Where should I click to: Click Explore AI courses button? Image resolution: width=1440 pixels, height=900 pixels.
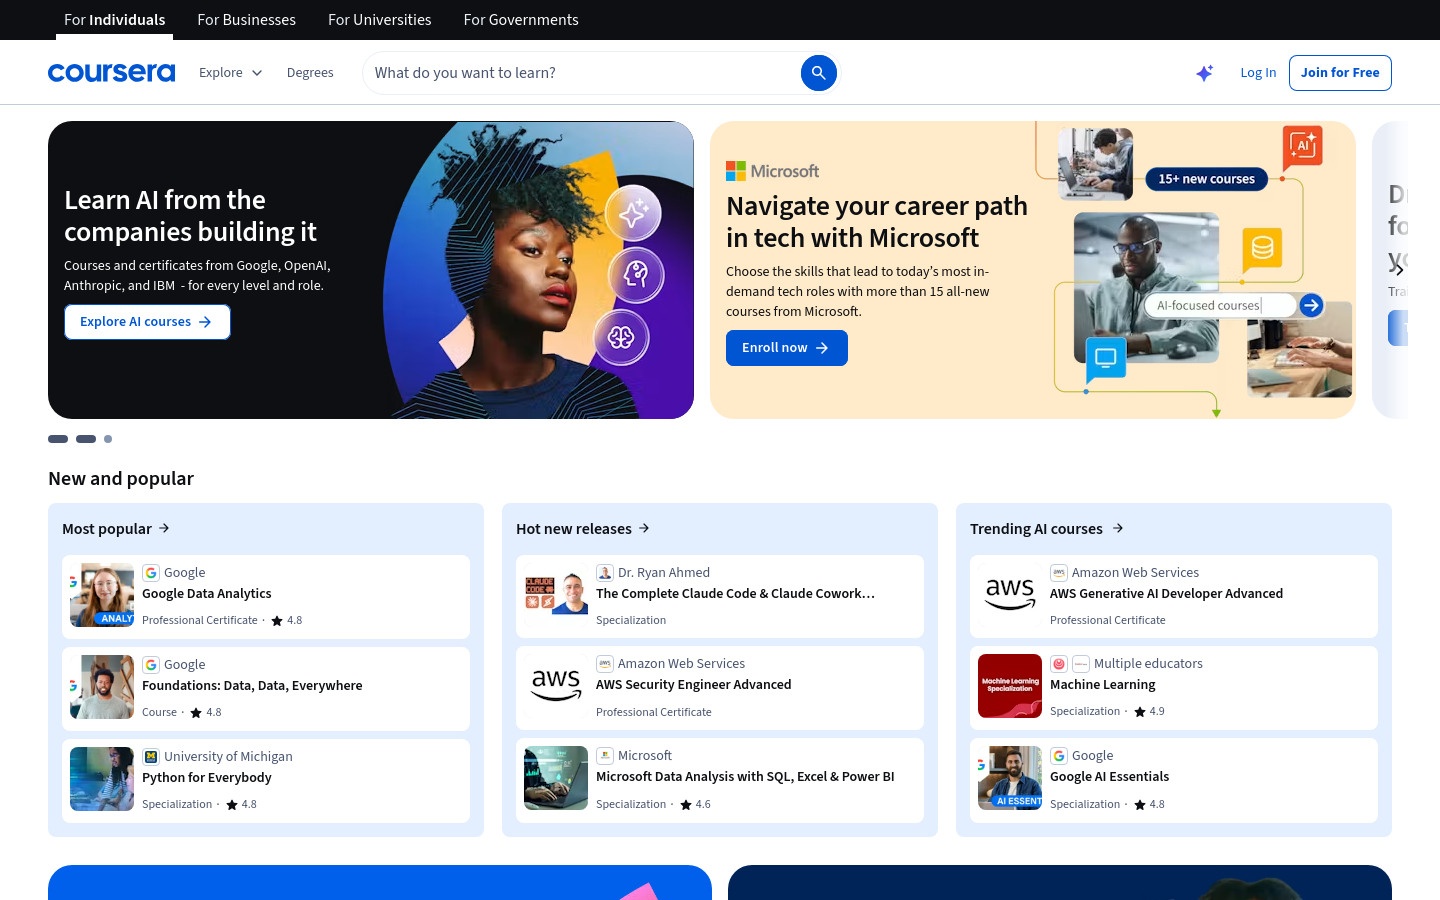click(147, 322)
